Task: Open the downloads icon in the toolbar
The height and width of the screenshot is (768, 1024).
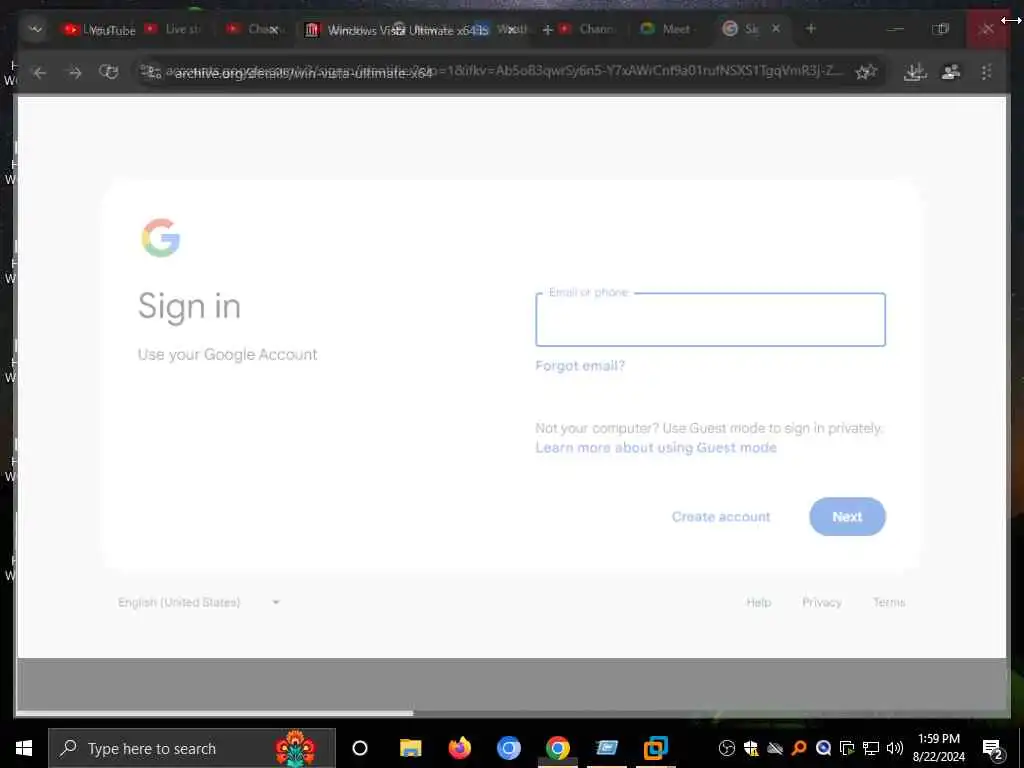Action: click(x=915, y=72)
